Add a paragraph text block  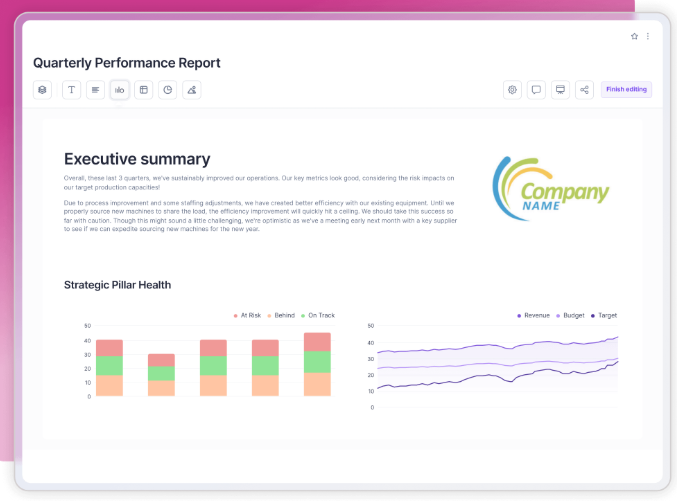click(95, 90)
